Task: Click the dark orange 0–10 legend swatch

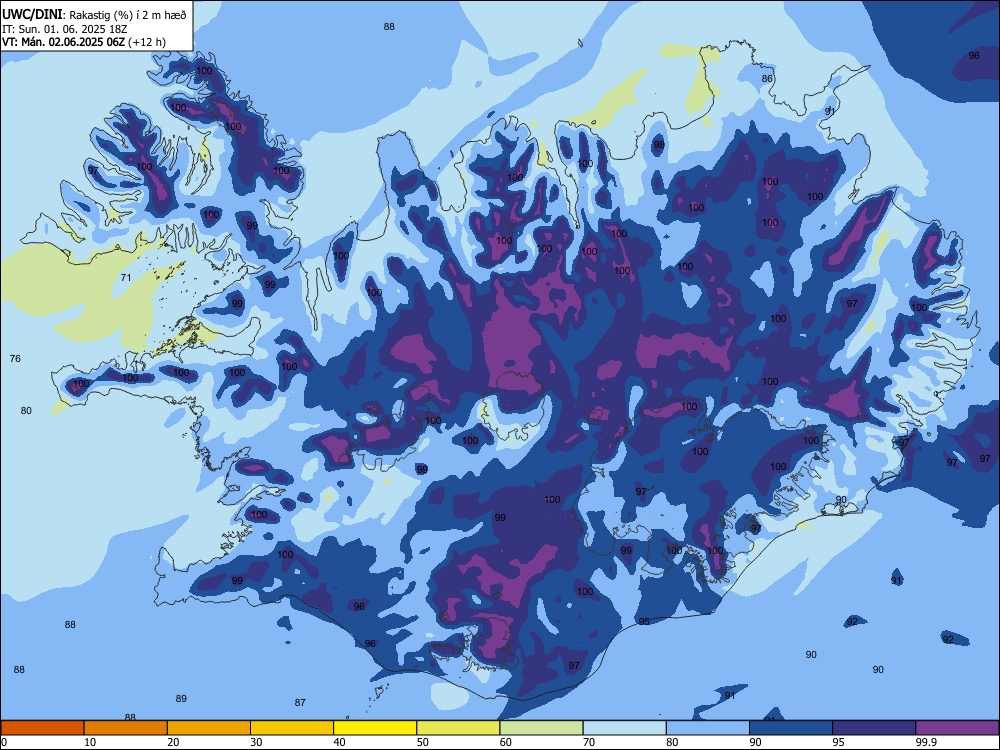Action: [42, 728]
